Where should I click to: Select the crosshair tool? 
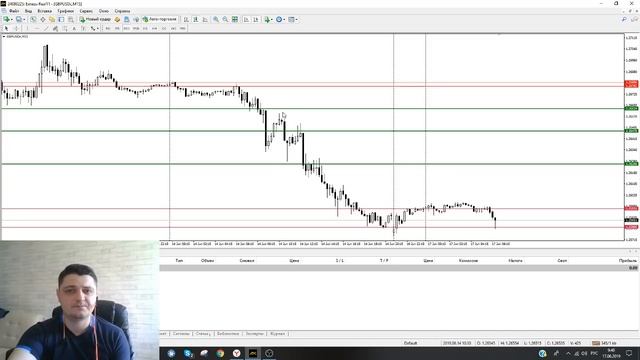click(16, 29)
